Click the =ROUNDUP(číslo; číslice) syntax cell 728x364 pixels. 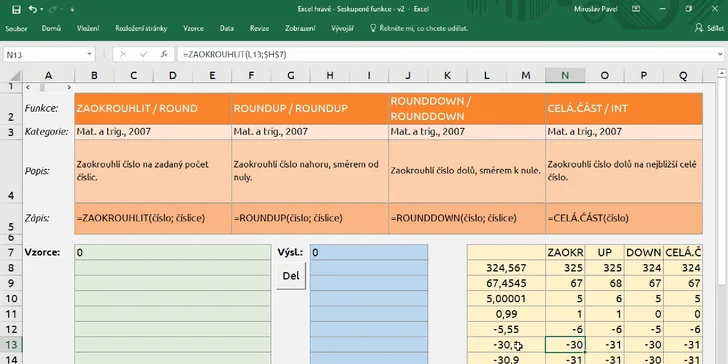pyautogui.click(x=309, y=218)
